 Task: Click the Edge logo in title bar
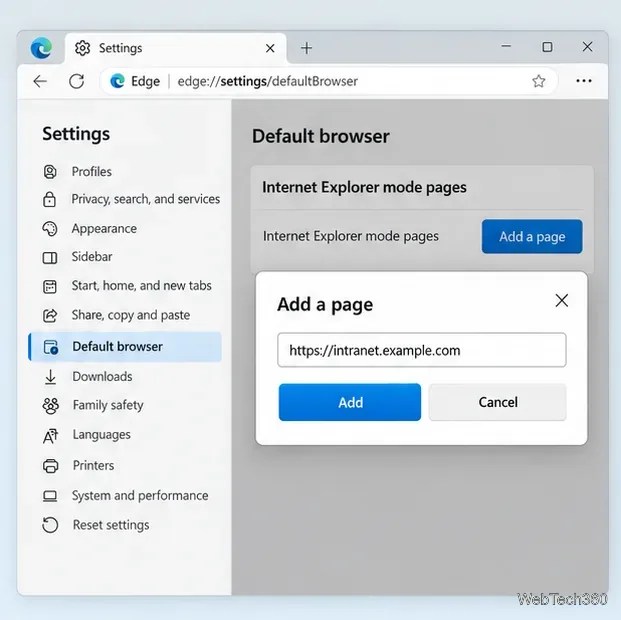click(x=41, y=48)
